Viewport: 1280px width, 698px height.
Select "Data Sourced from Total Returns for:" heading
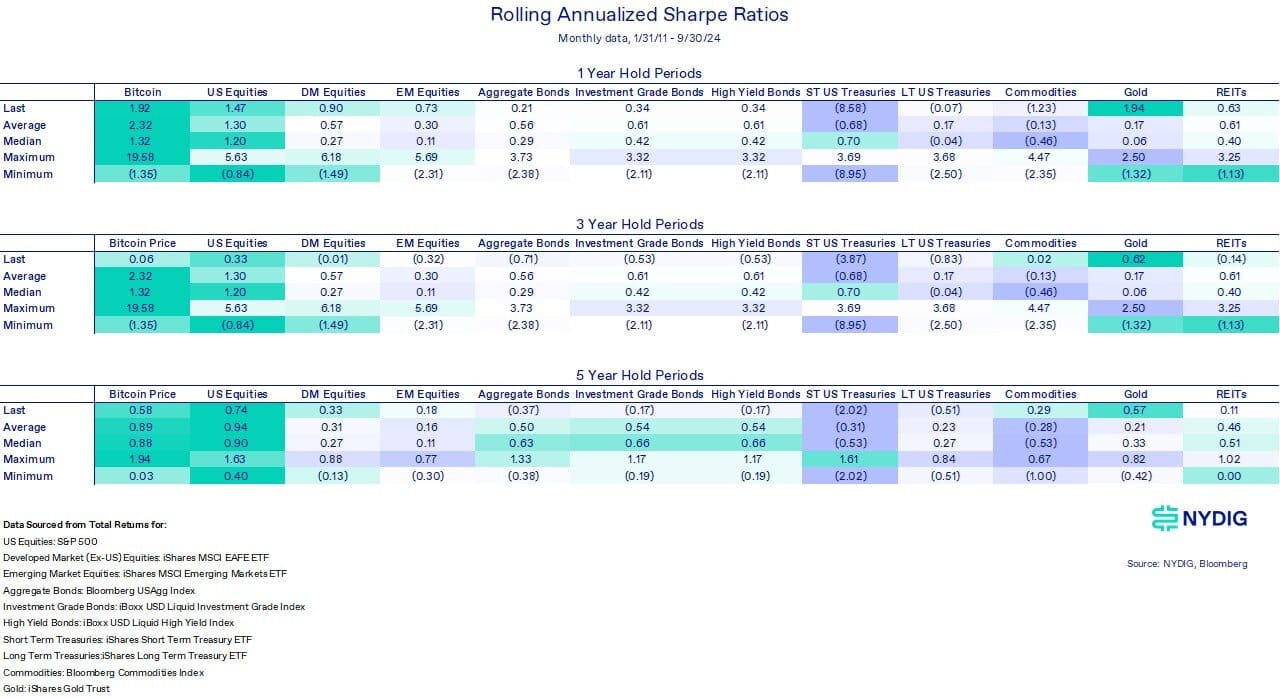pos(70,525)
